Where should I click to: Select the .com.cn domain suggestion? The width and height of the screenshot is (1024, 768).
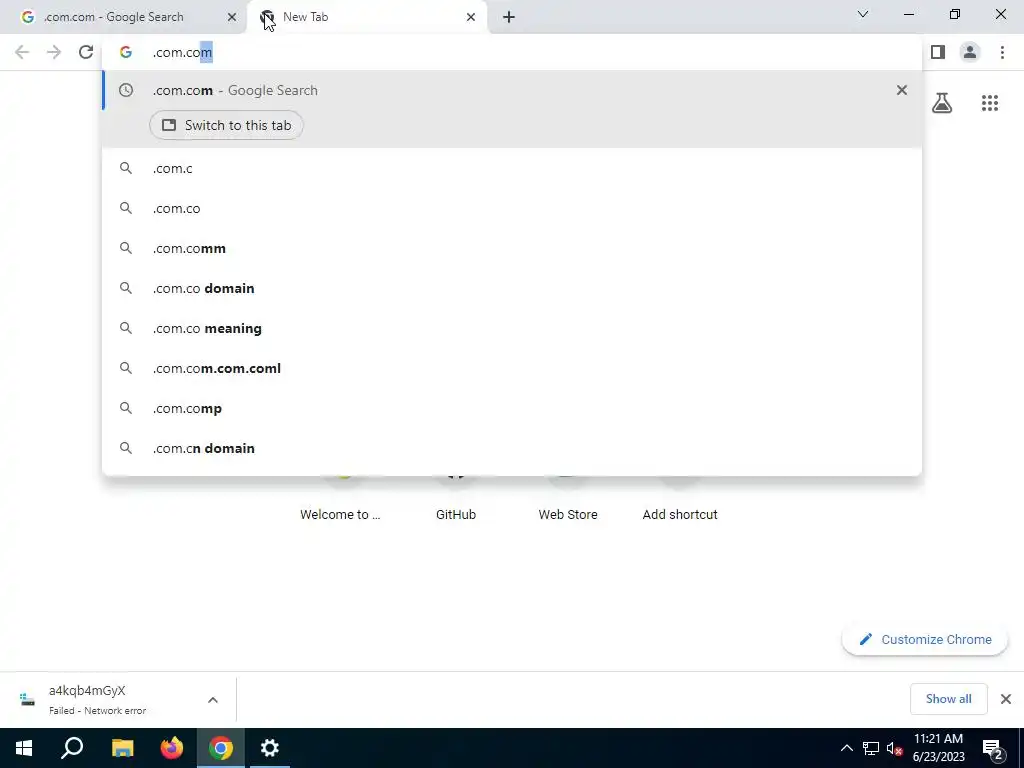click(x=512, y=448)
